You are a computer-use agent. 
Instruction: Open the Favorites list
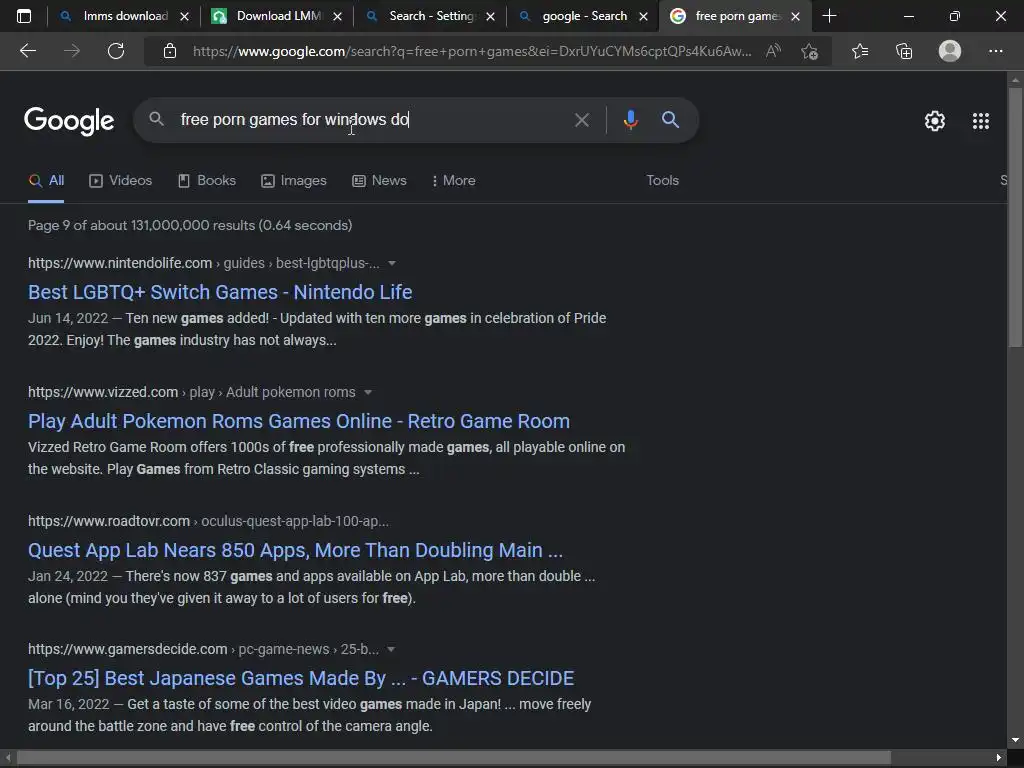pyautogui.click(x=860, y=51)
